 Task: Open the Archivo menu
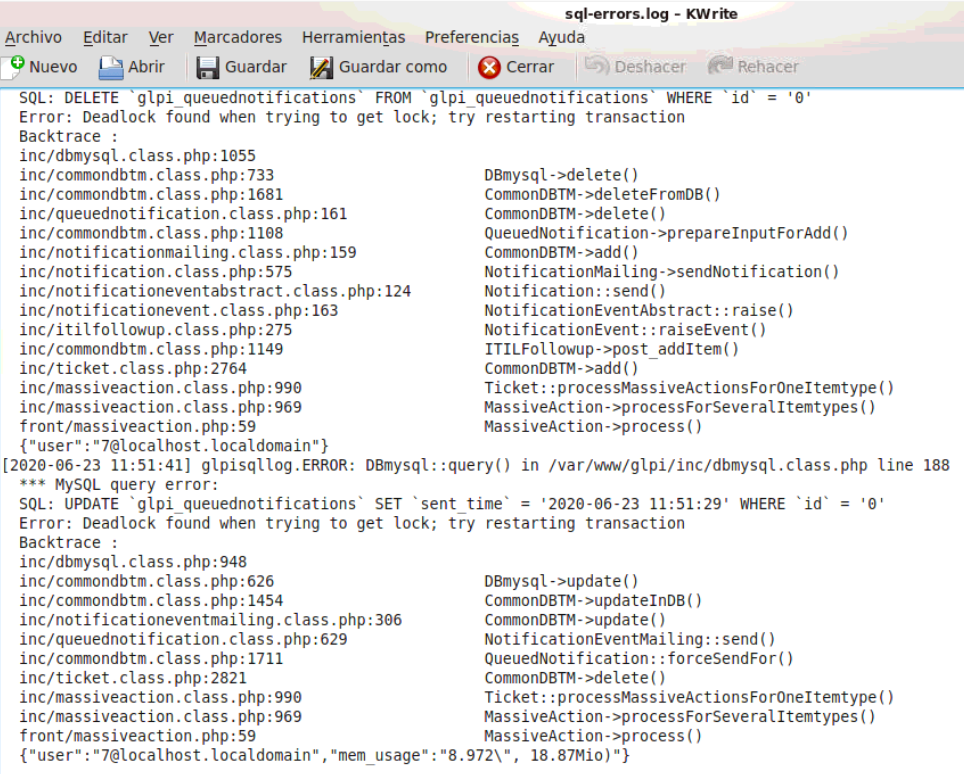click(x=34, y=37)
